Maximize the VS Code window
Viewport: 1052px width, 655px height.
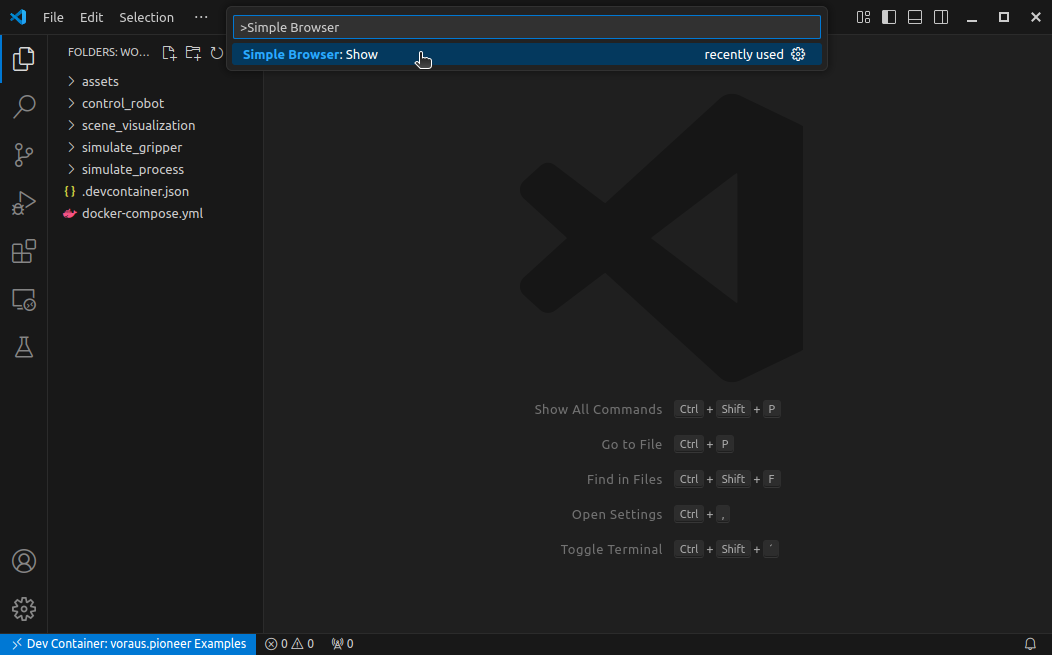coord(1004,17)
